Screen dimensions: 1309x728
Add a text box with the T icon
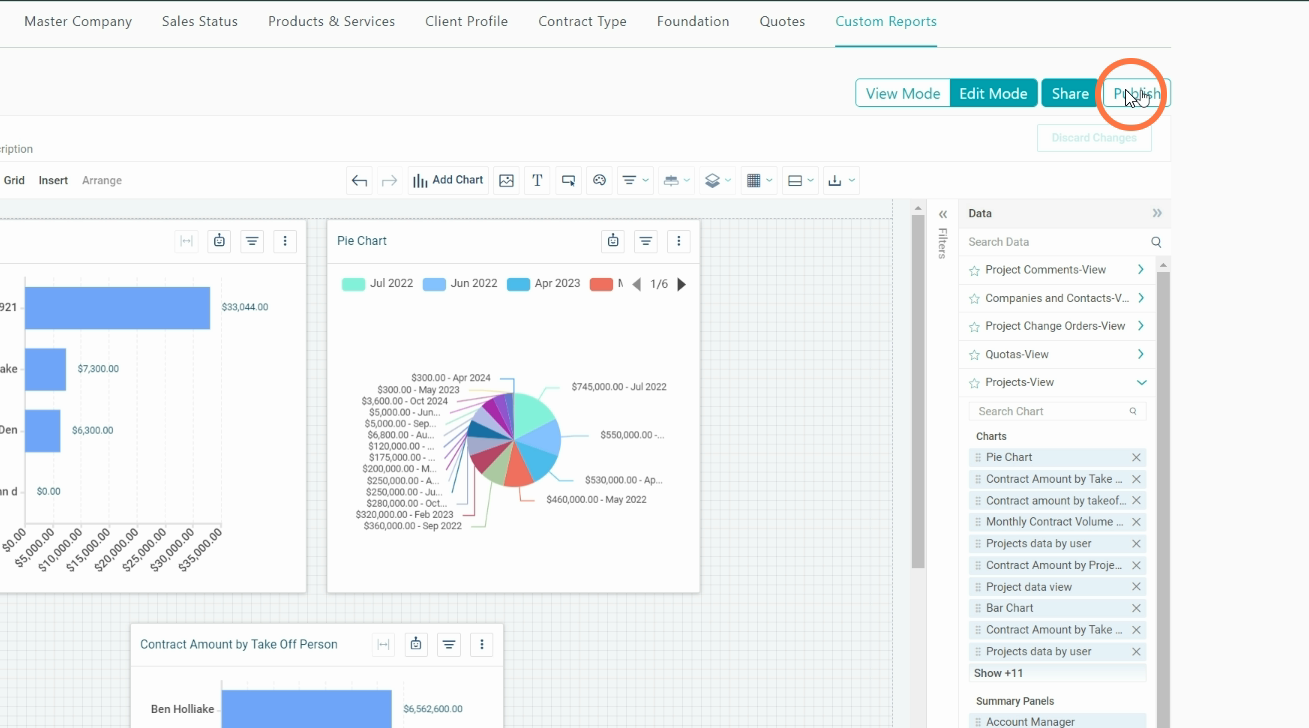point(537,181)
